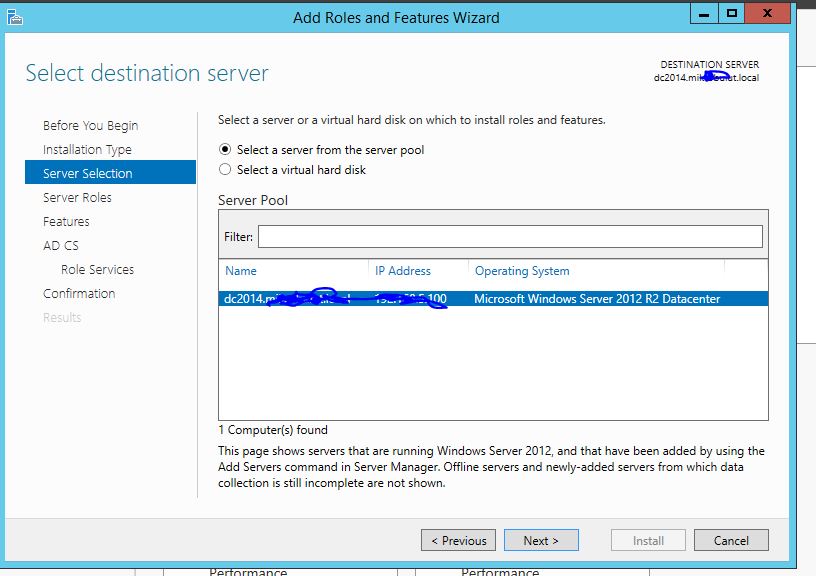This screenshot has height=576, width=816.
Task: Open the Features step
Action: (66, 222)
